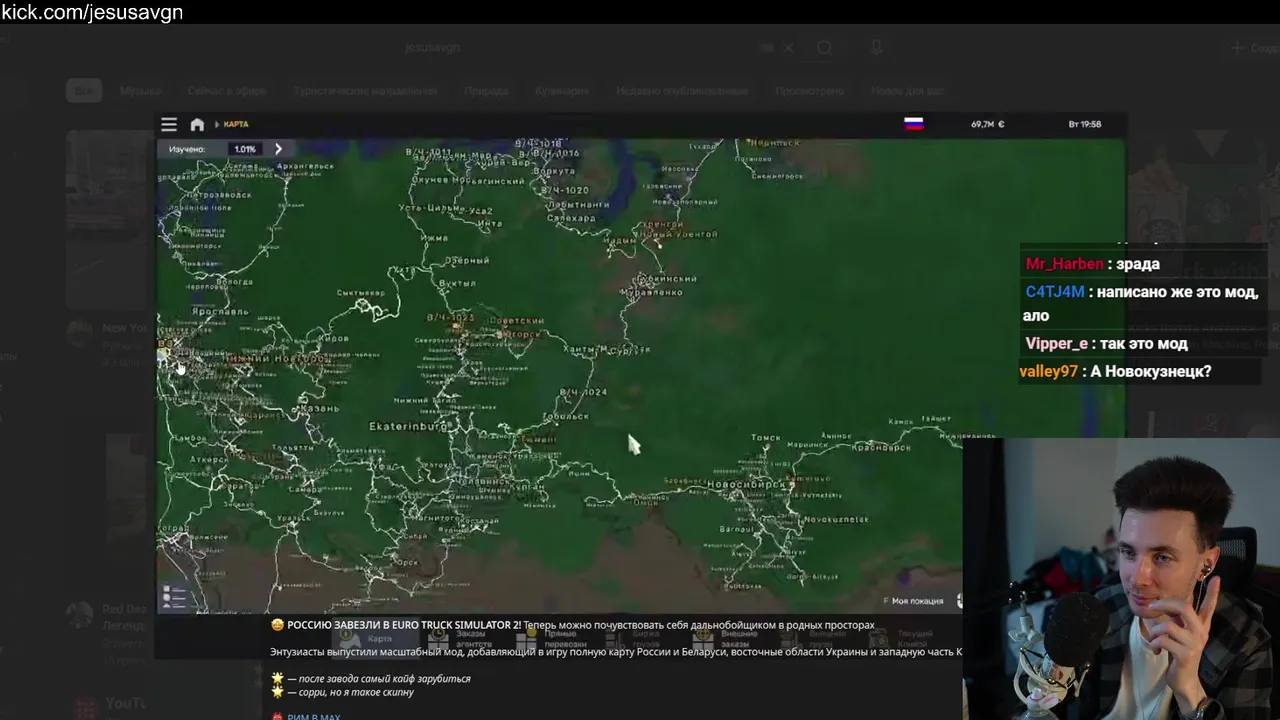Click the Киров city label on the map
Viewport: 1280px width, 720px height.
click(335, 339)
